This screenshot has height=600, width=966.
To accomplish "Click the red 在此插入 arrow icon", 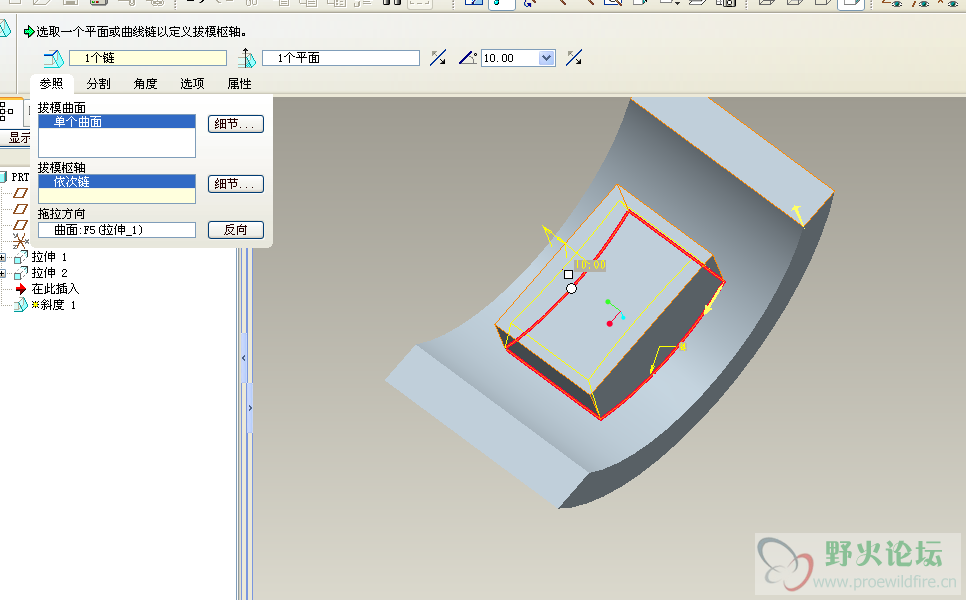I will point(21,289).
